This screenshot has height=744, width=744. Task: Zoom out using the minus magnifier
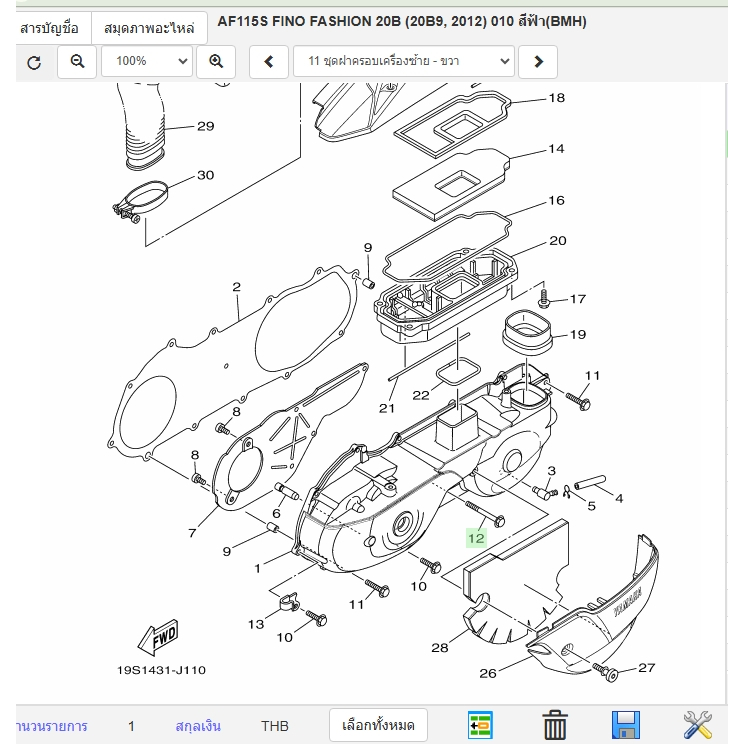[77, 62]
